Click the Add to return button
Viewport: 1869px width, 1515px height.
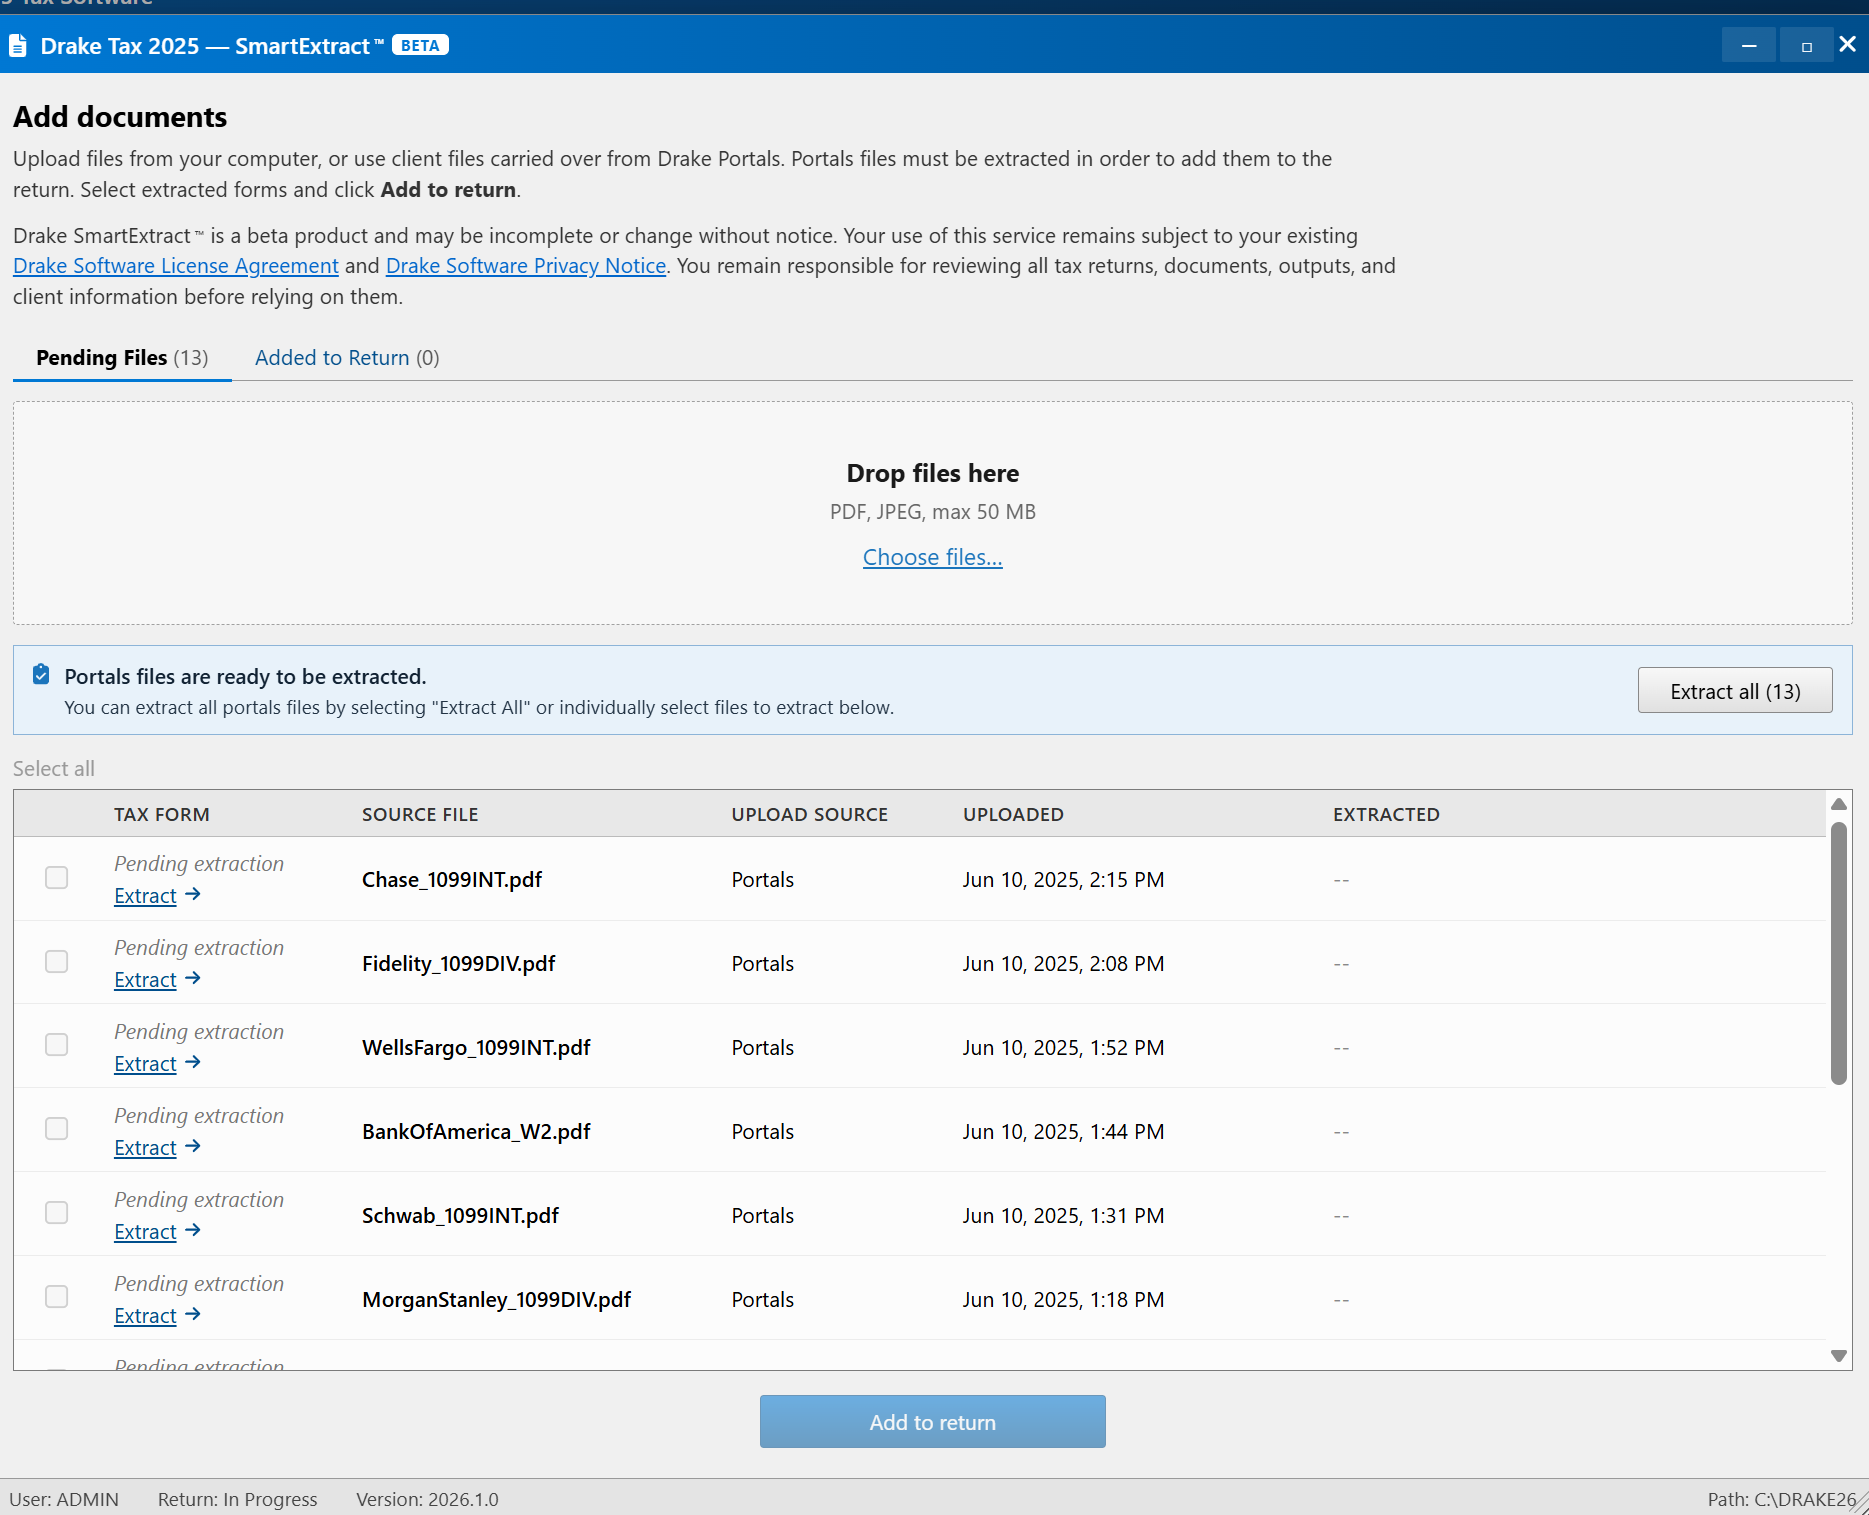tap(933, 1422)
